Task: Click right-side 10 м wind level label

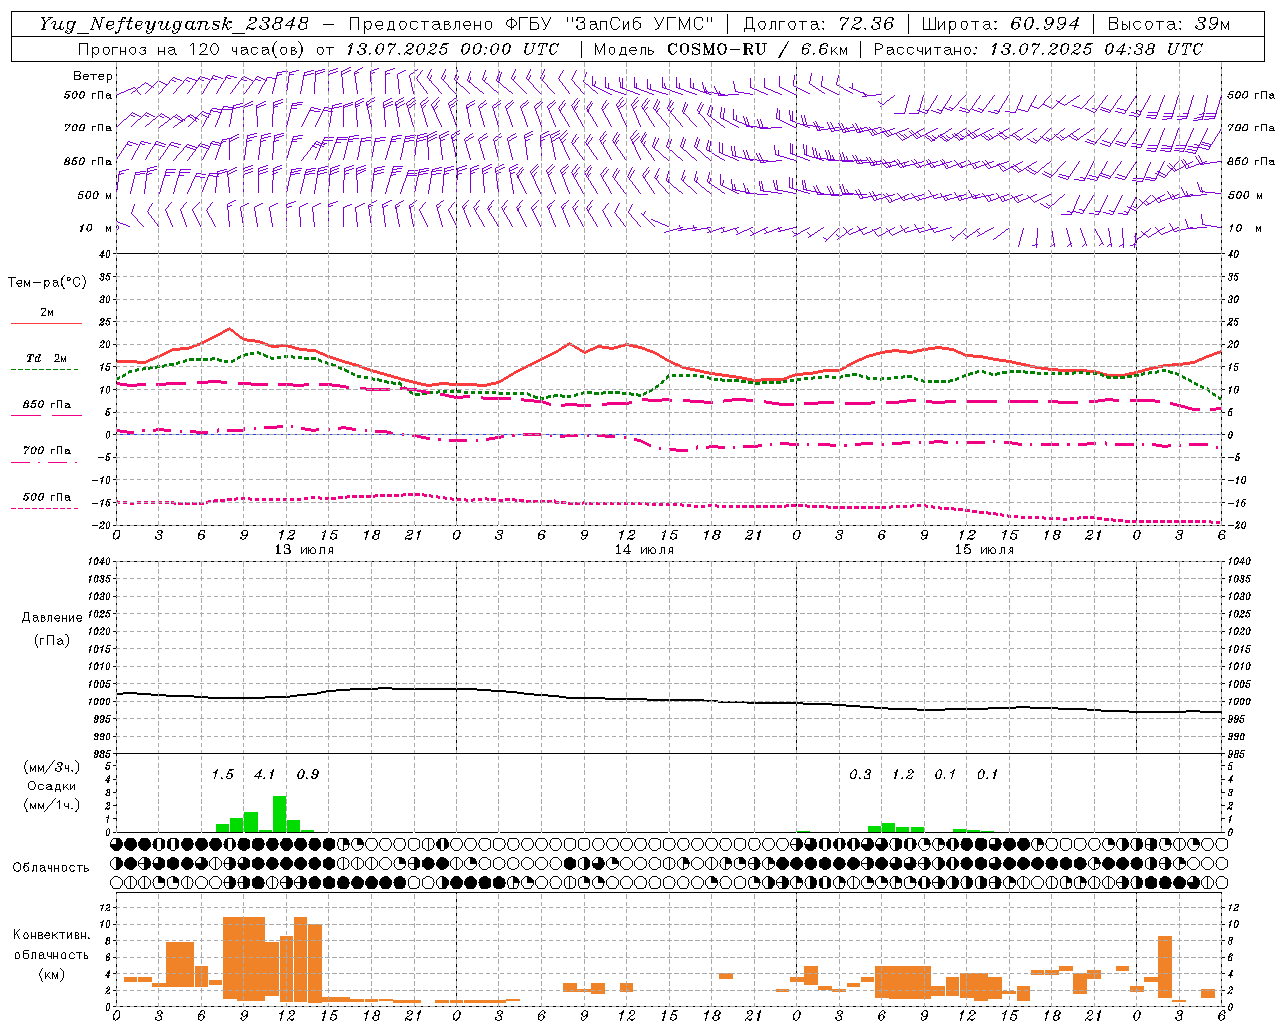Action: click(1243, 229)
